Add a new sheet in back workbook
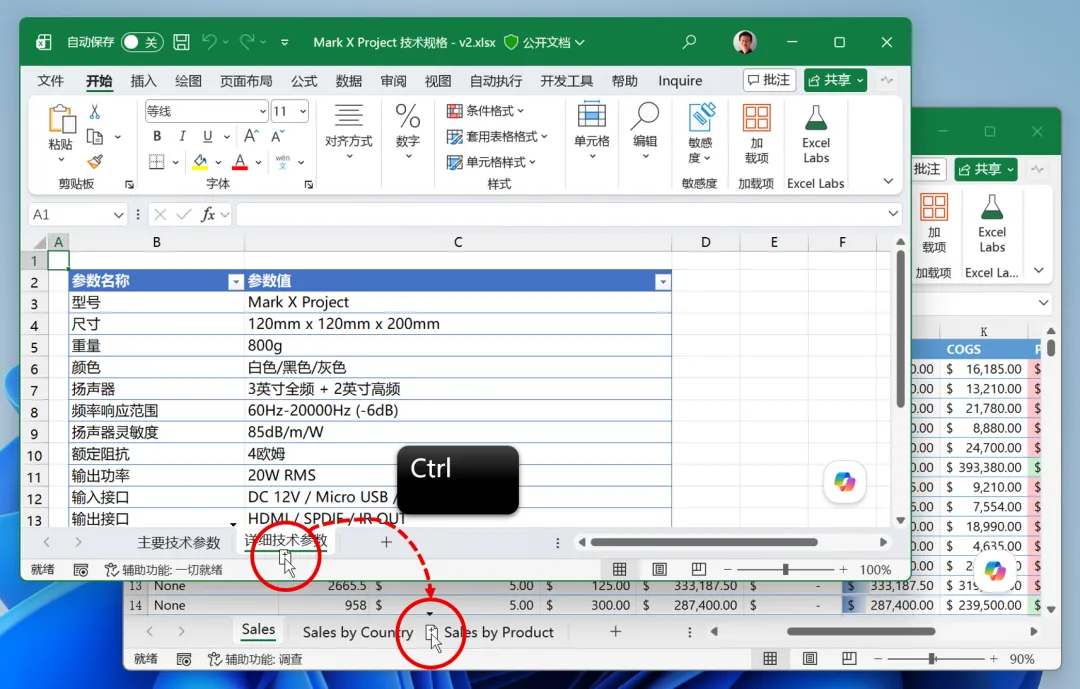1080x689 pixels. pos(616,631)
